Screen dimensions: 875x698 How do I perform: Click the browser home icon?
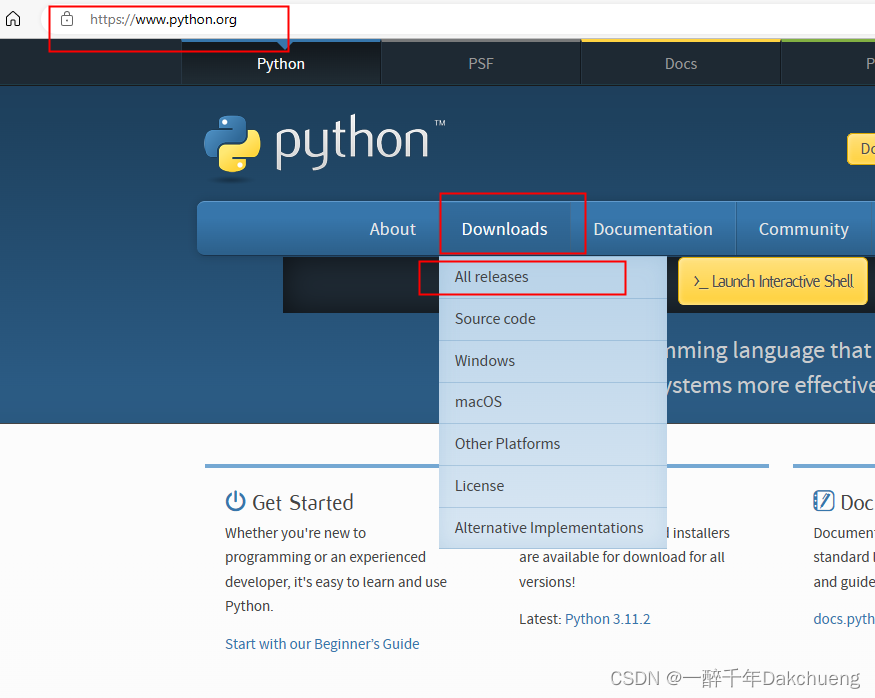(13, 19)
